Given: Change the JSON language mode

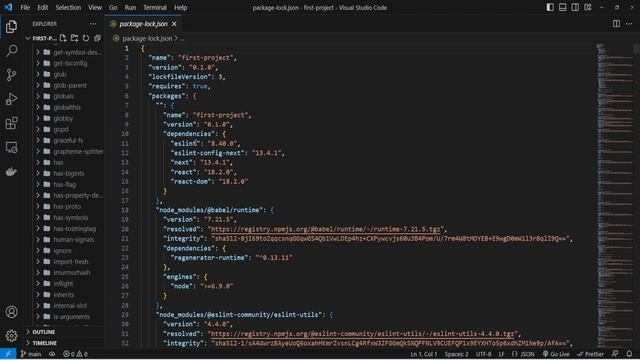Looking at the screenshot, I should point(523,354).
